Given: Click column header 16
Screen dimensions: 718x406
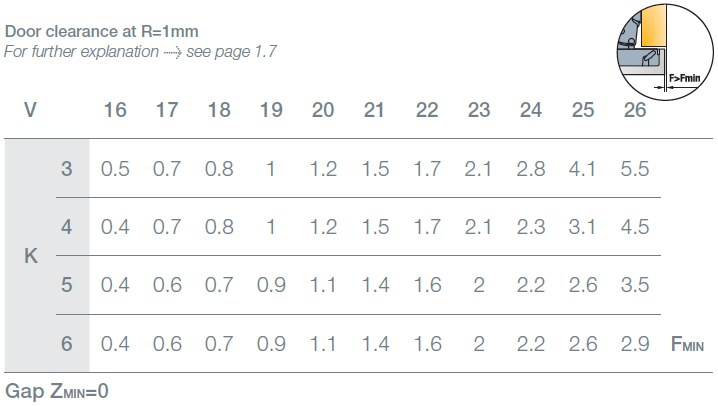Looking at the screenshot, I should tap(115, 109).
